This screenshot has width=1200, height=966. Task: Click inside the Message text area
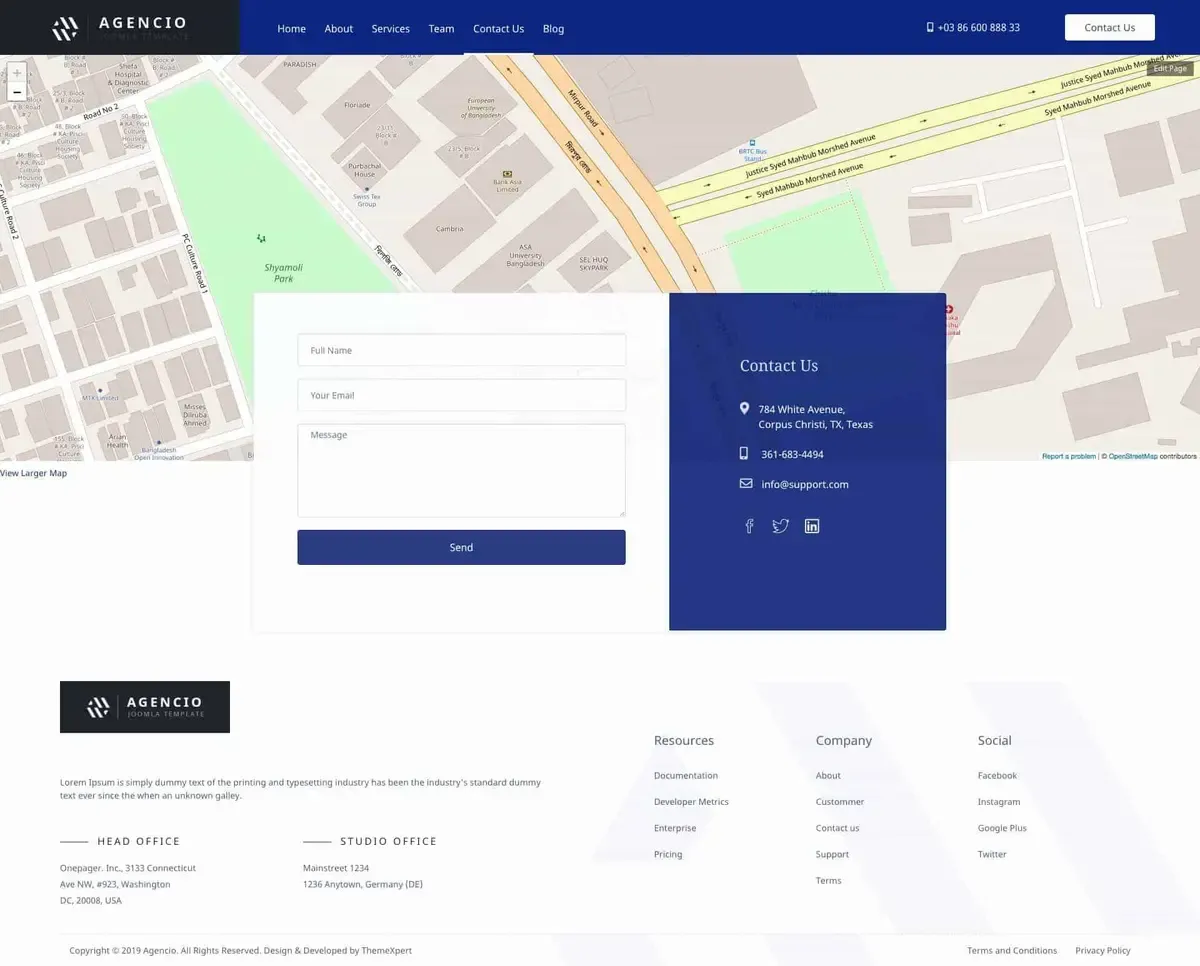[461, 470]
